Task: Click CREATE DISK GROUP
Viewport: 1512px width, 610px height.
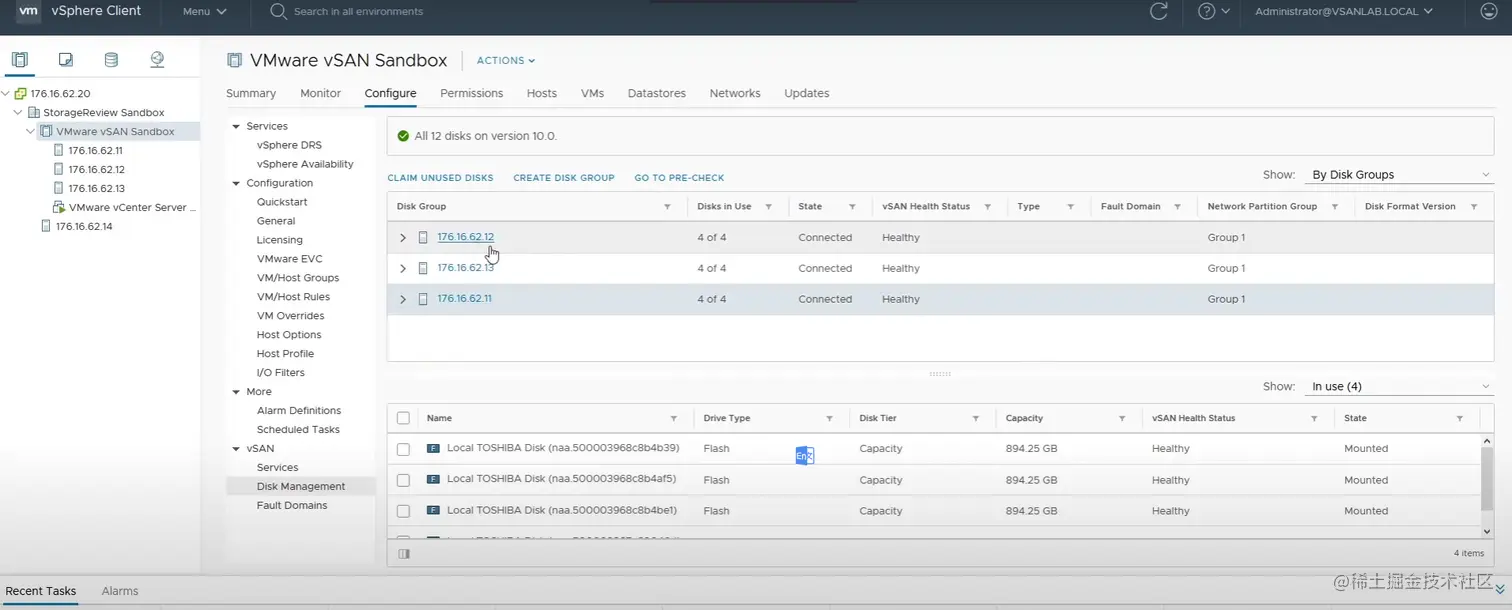Action: click(x=564, y=178)
